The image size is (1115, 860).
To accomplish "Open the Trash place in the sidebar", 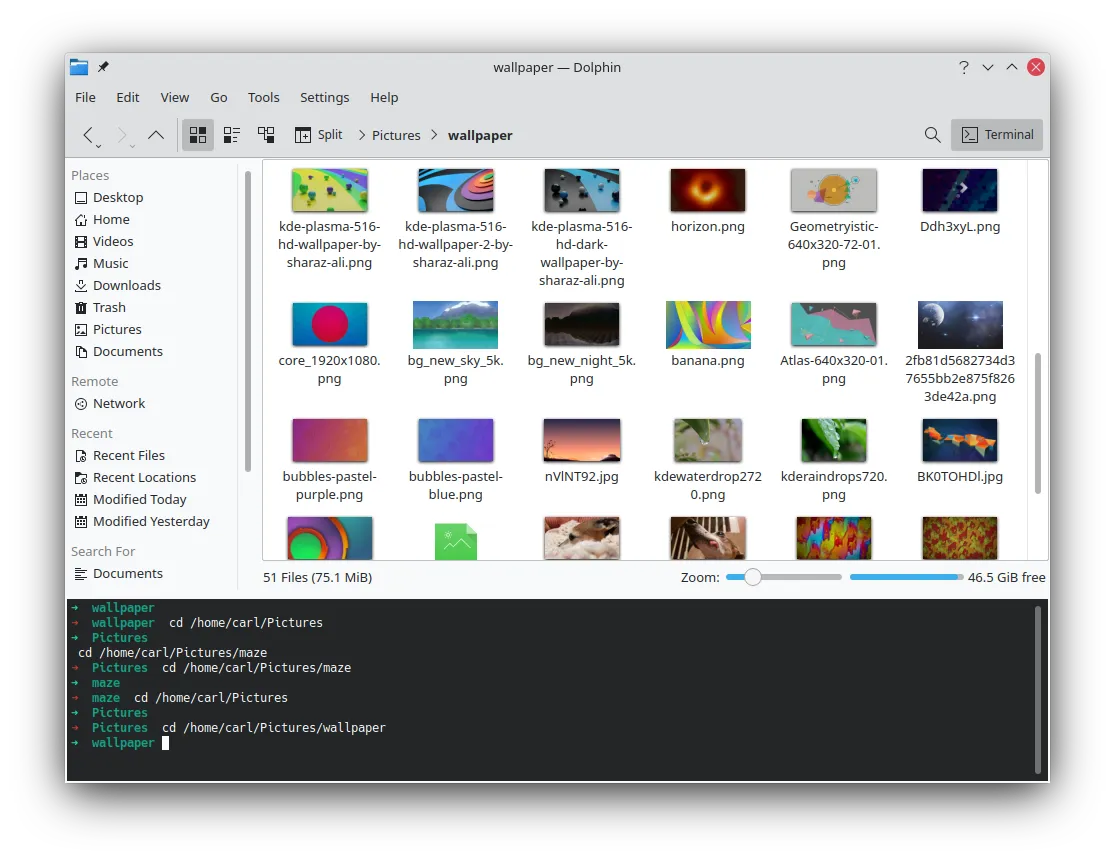I will tap(108, 307).
